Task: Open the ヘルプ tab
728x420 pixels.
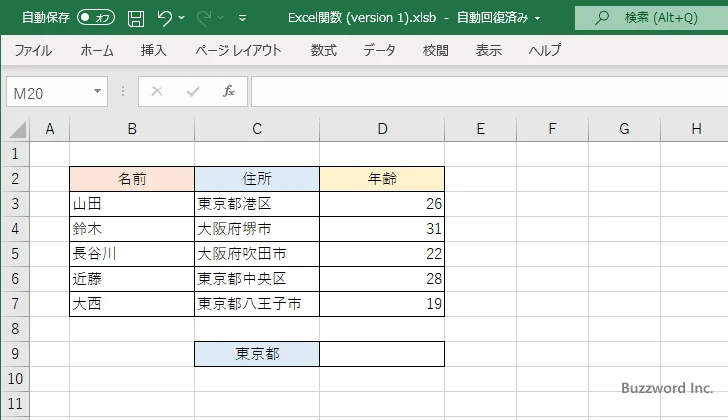Action: [x=545, y=50]
